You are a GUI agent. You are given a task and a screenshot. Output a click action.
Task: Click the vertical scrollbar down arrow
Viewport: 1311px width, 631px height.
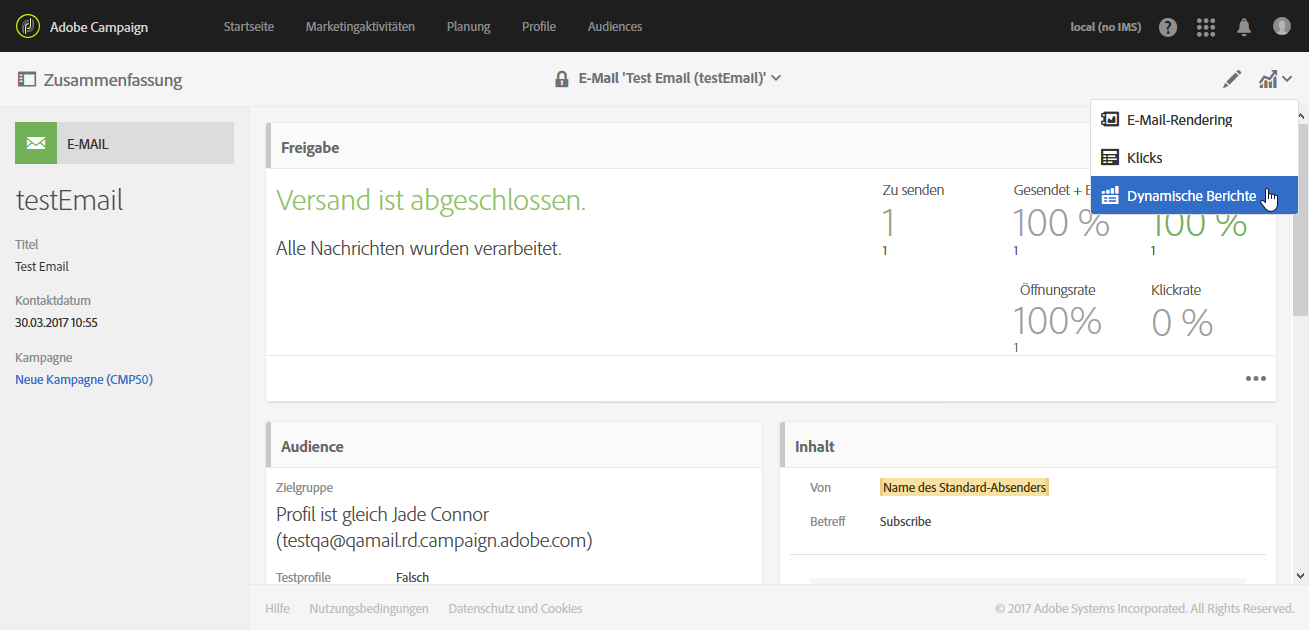pyautogui.click(x=1300, y=576)
